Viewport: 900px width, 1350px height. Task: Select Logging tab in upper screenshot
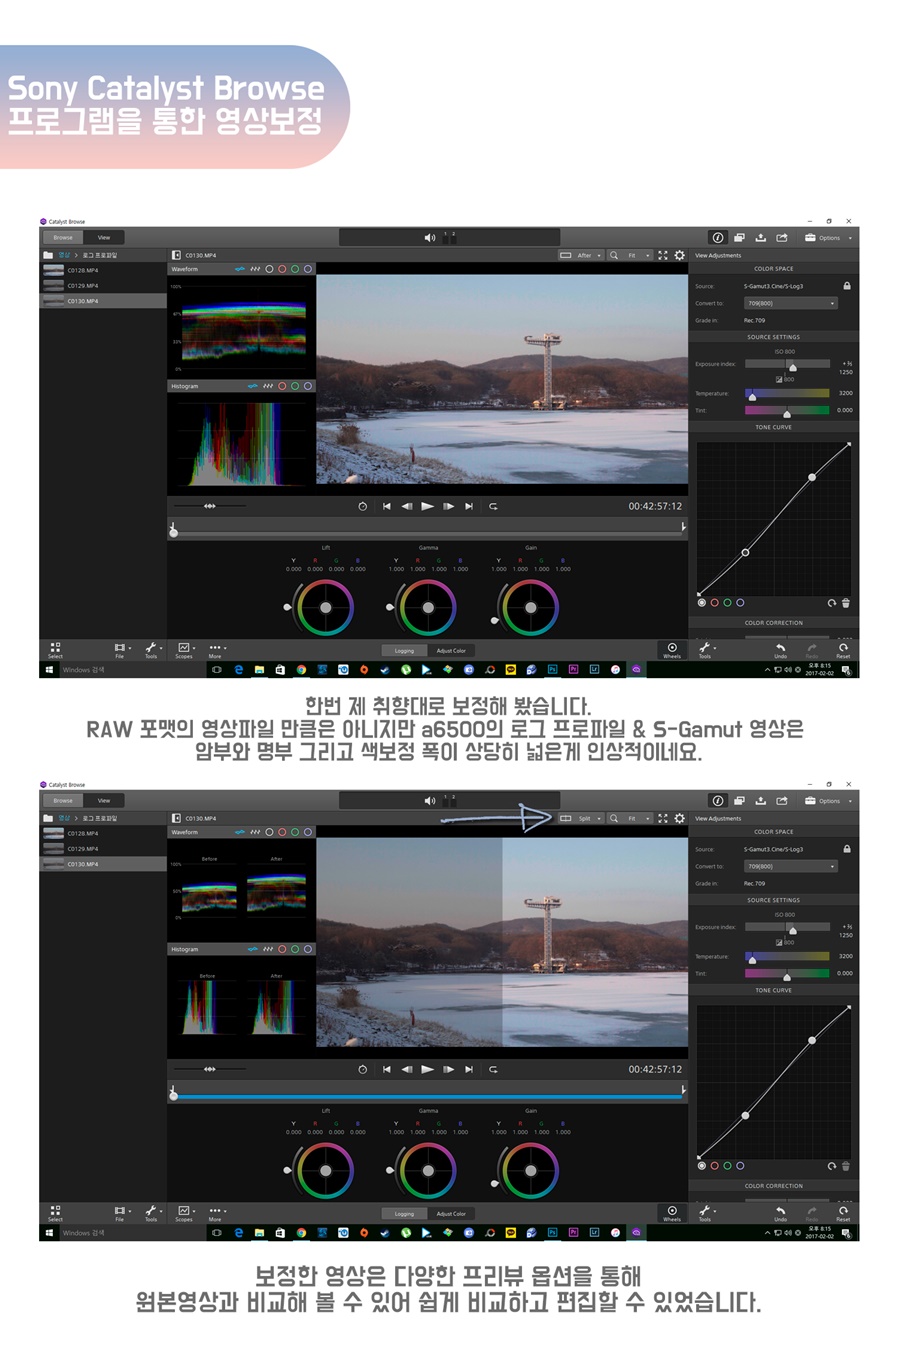click(x=404, y=650)
